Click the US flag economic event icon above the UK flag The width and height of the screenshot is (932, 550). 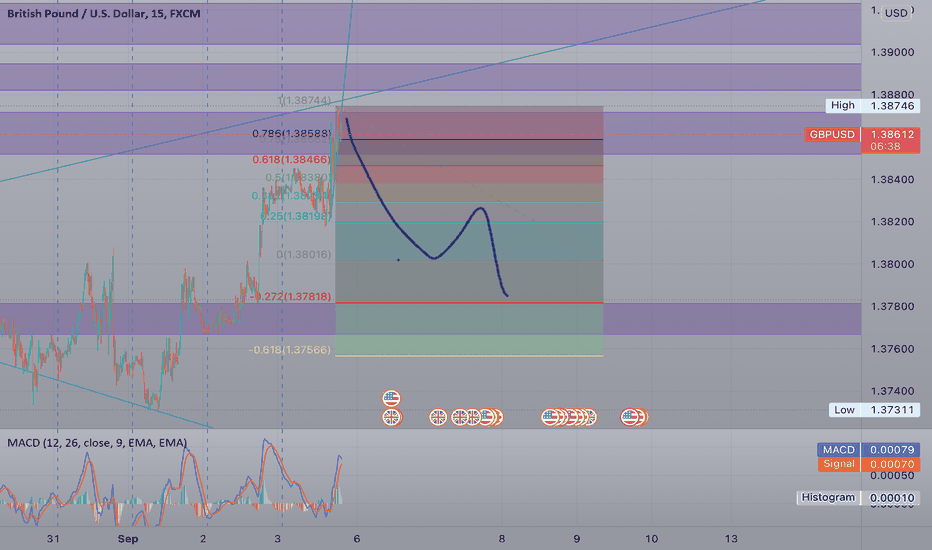click(391, 398)
